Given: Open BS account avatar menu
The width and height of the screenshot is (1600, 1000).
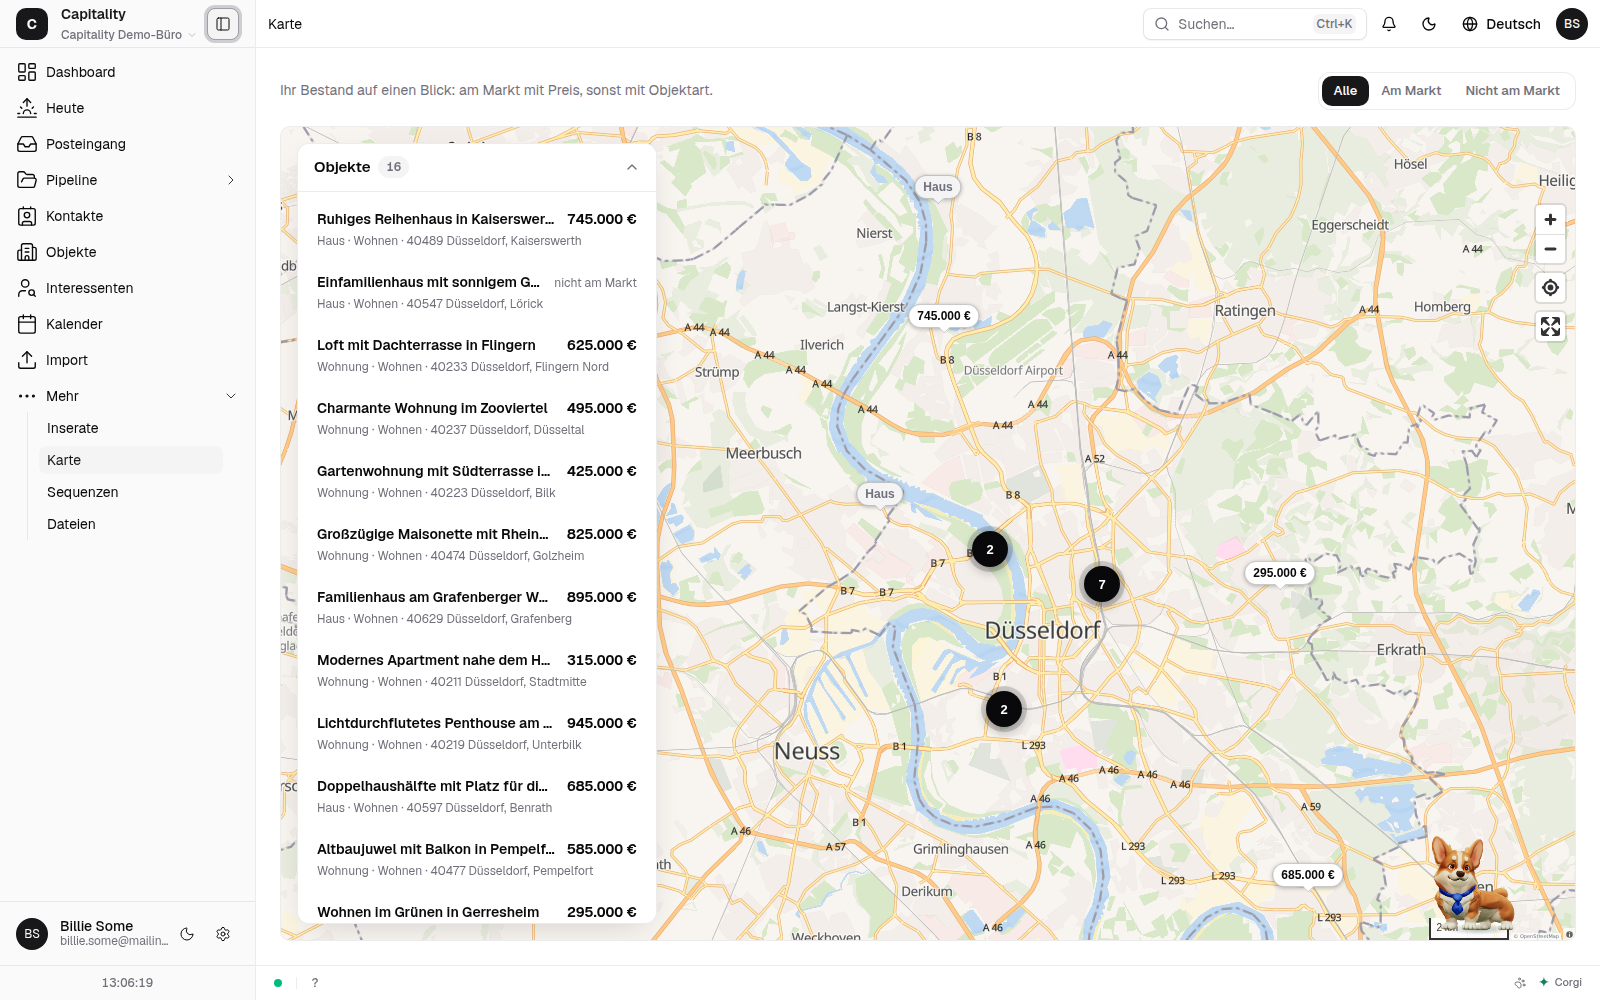Looking at the screenshot, I should (1572, 24).
